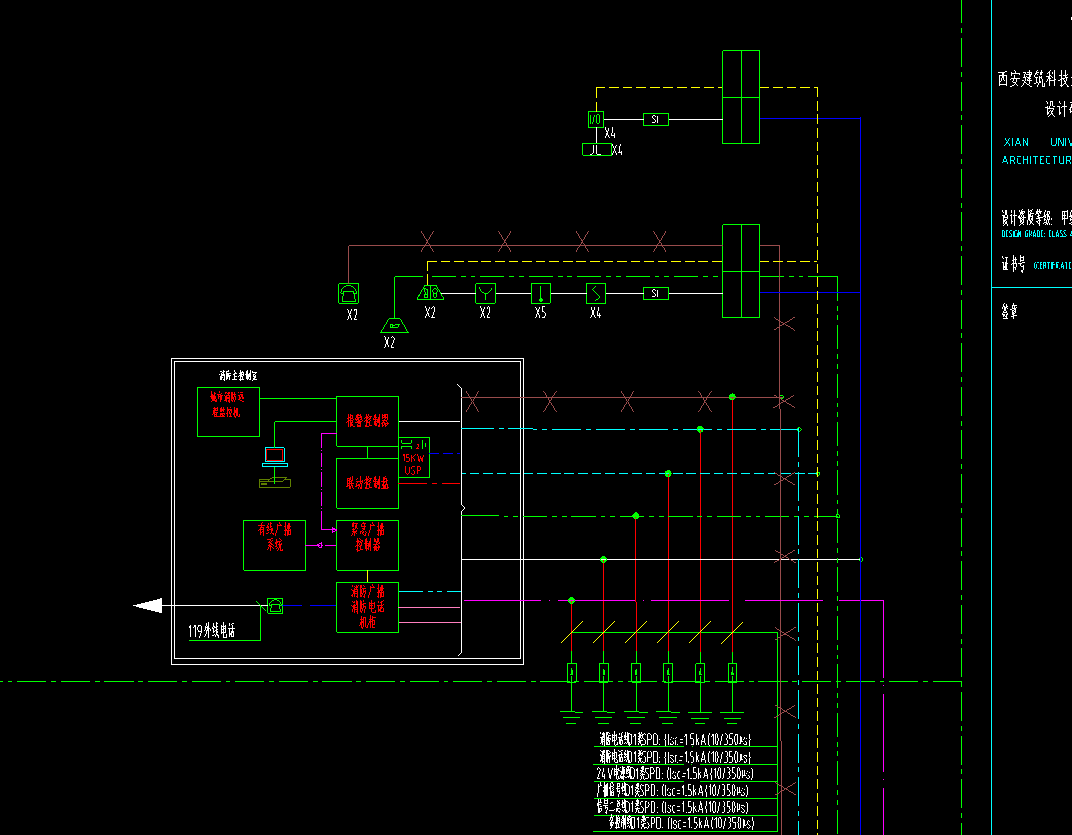
Task: Click the trapezoid speaker symbol labeled X2
Action: coord(394,326)
